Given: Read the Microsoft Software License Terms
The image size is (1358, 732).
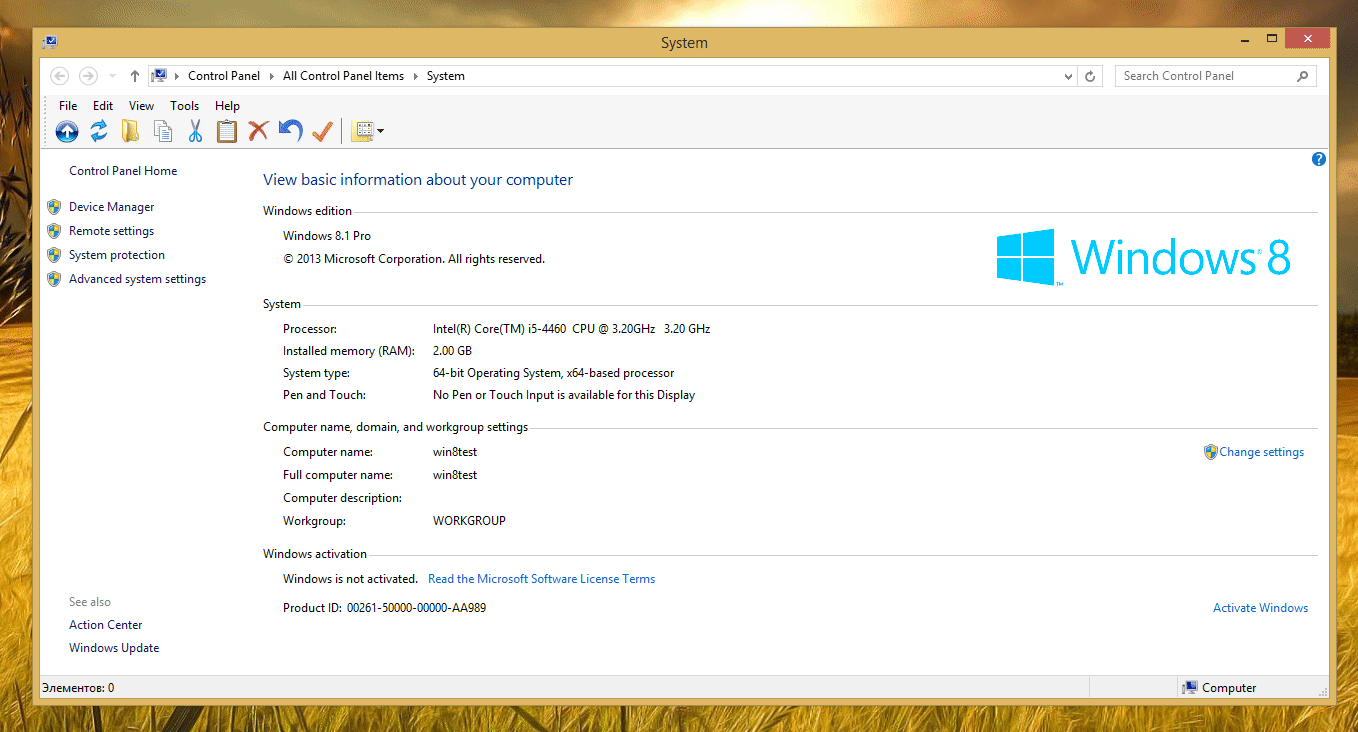Looking at the screenshot, I should pyautogui.click(x=541, y=579).
